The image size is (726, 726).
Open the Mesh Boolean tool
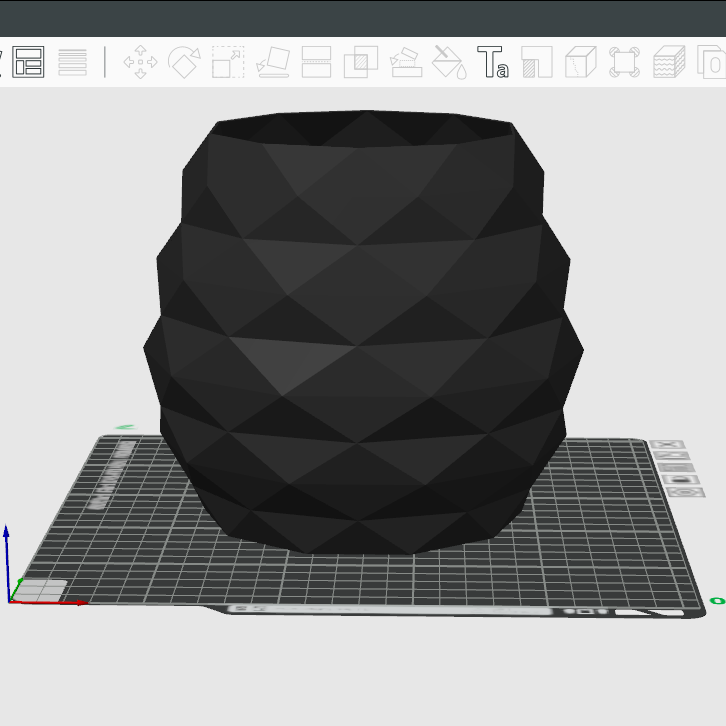click(360, 62)
